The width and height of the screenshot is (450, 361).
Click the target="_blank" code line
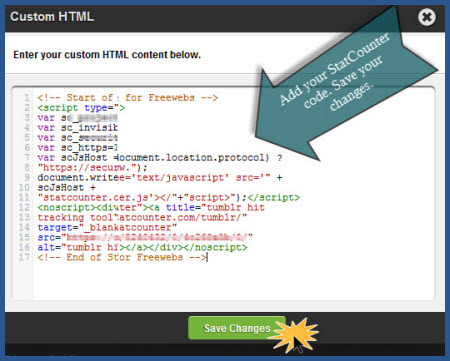click(x=107, y=228)
